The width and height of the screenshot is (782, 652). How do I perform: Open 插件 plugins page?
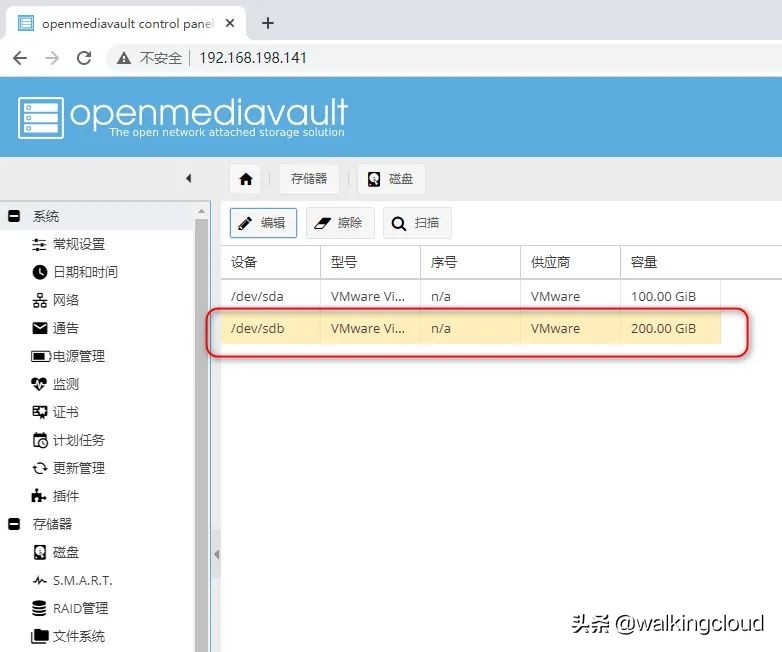tap(66, 496)
